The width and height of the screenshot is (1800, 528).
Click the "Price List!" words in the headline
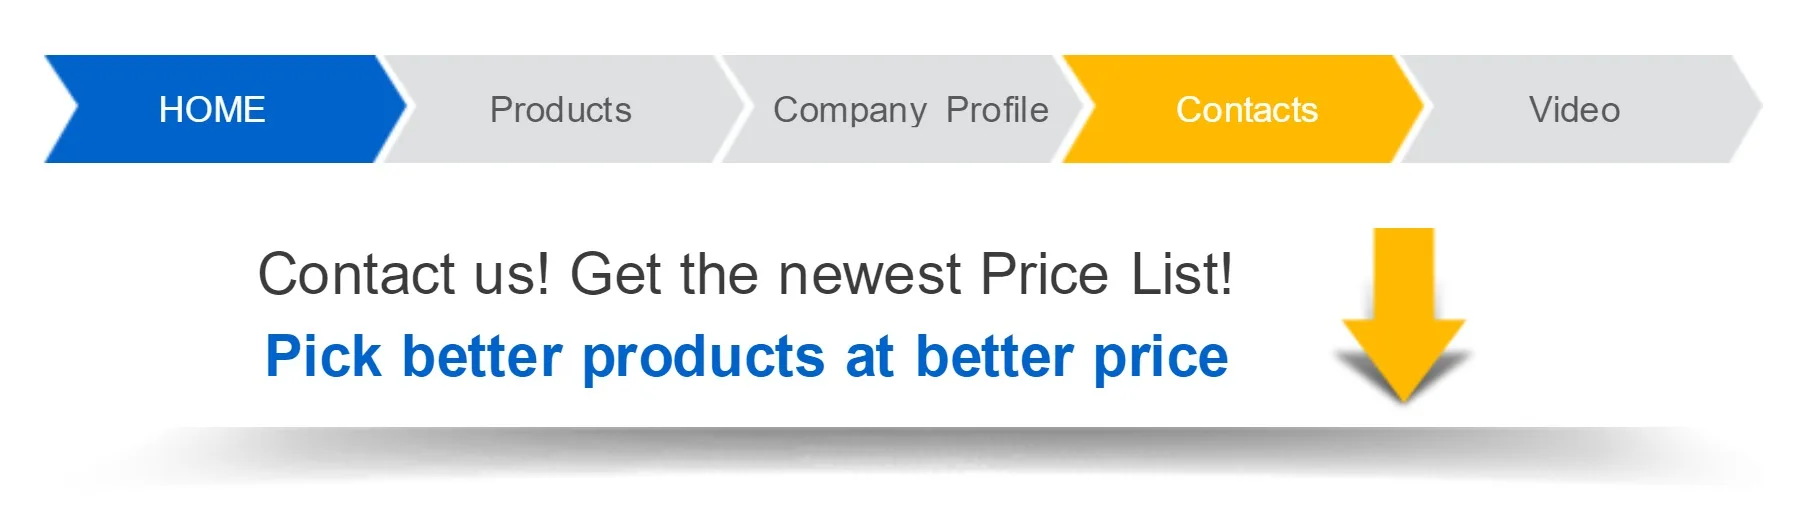pos(1106,274)
